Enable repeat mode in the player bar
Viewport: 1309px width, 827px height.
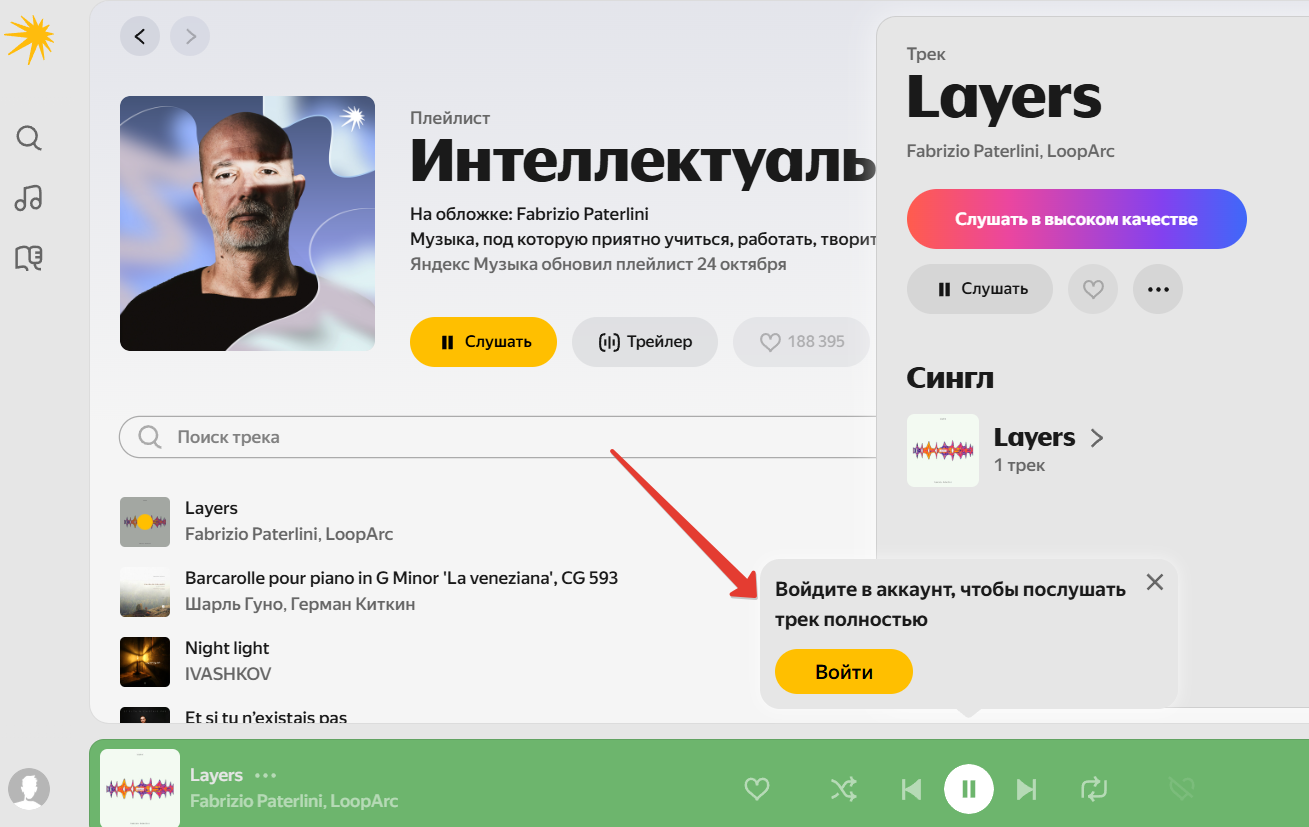[1094, 789]
